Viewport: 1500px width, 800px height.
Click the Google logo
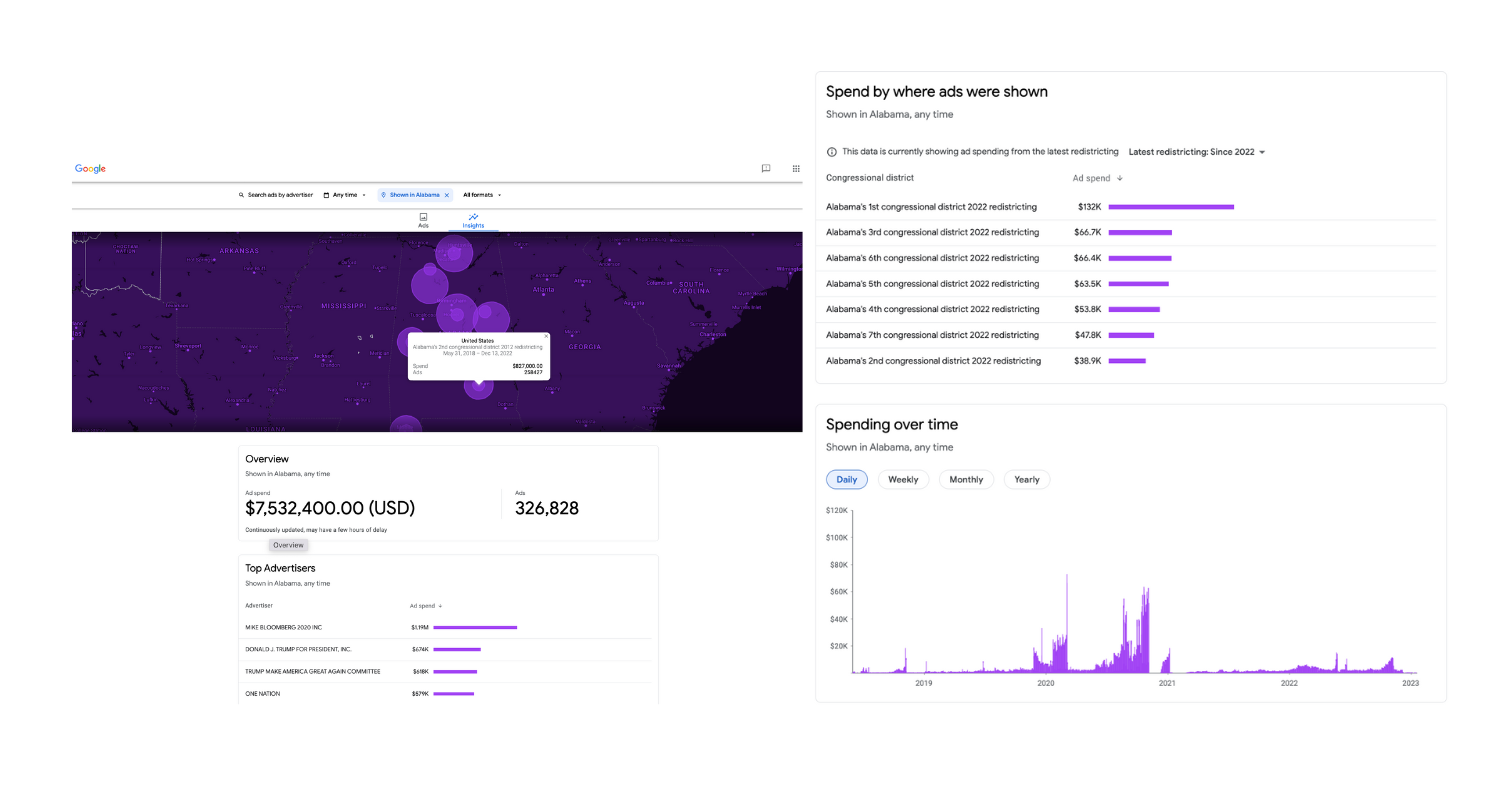tap(90, 169)
